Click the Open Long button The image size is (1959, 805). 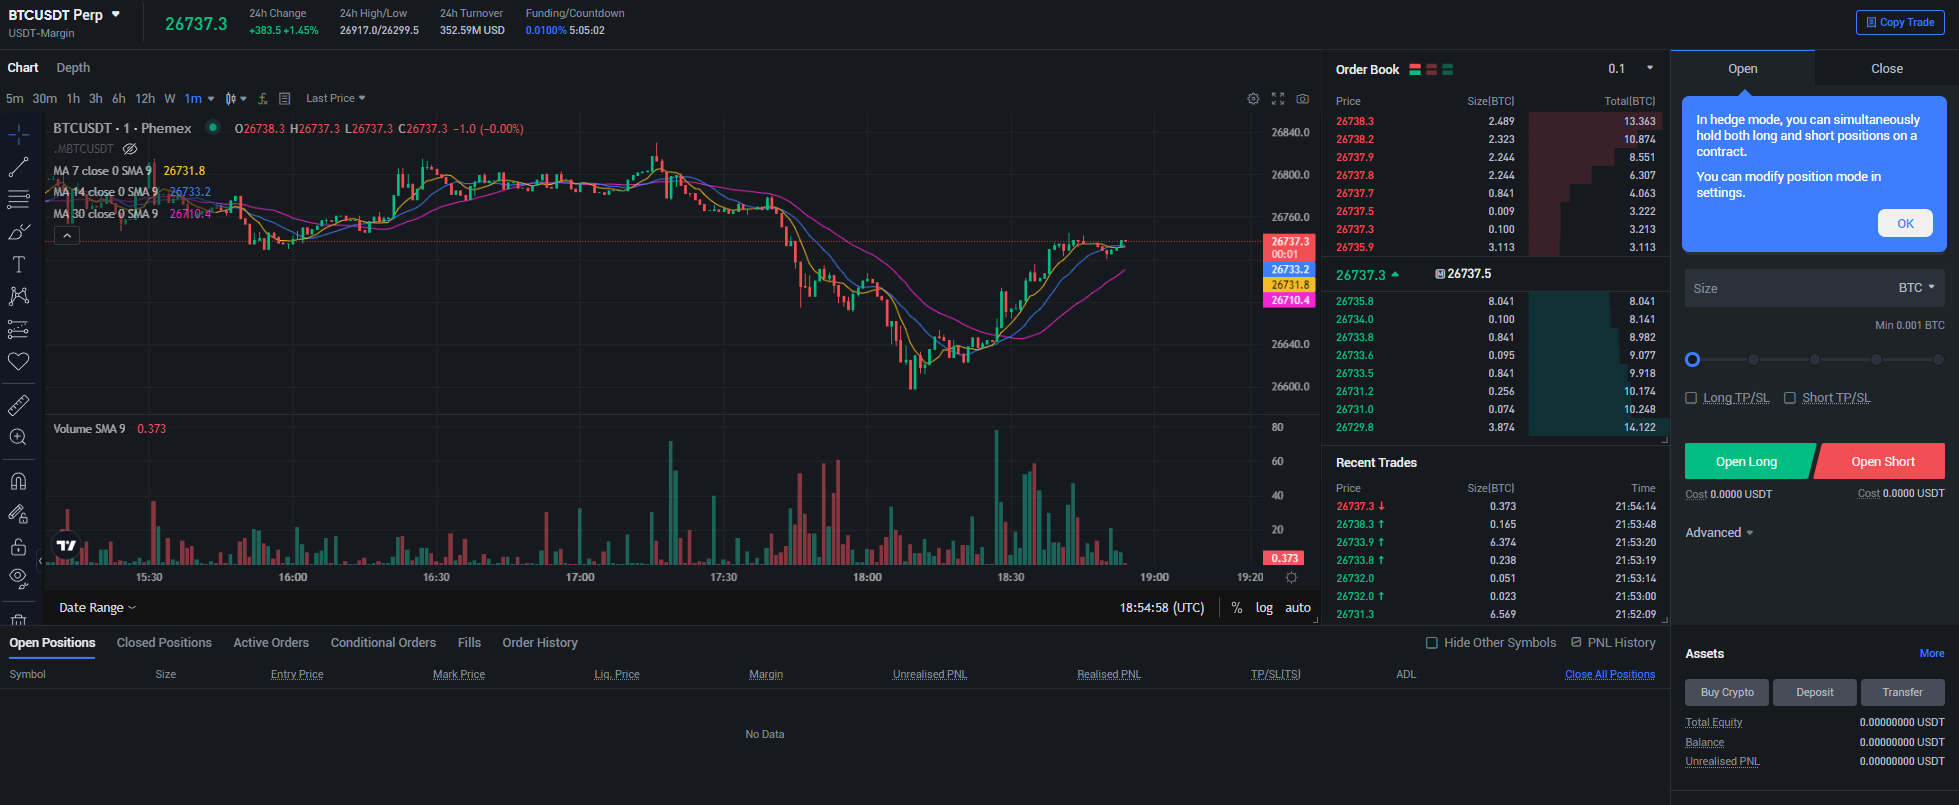pyautogui.click(x=1748, y=461)
